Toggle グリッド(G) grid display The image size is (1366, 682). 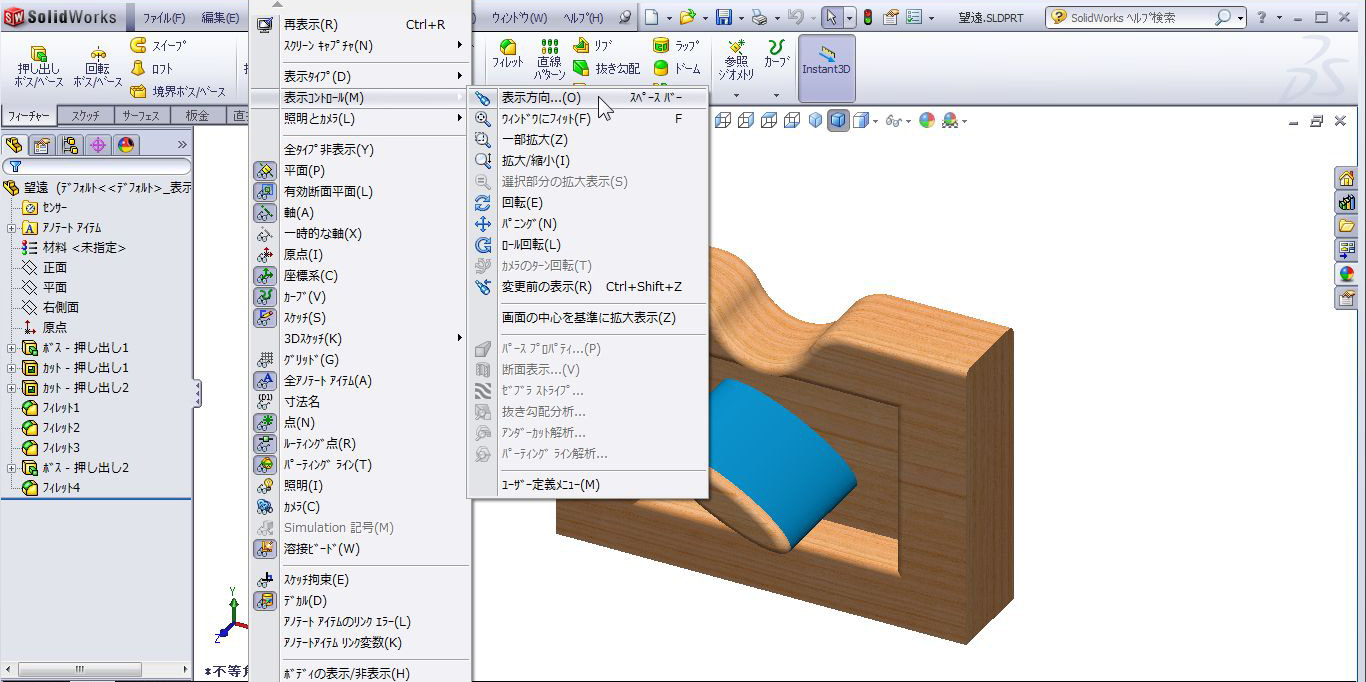point(360,360)
